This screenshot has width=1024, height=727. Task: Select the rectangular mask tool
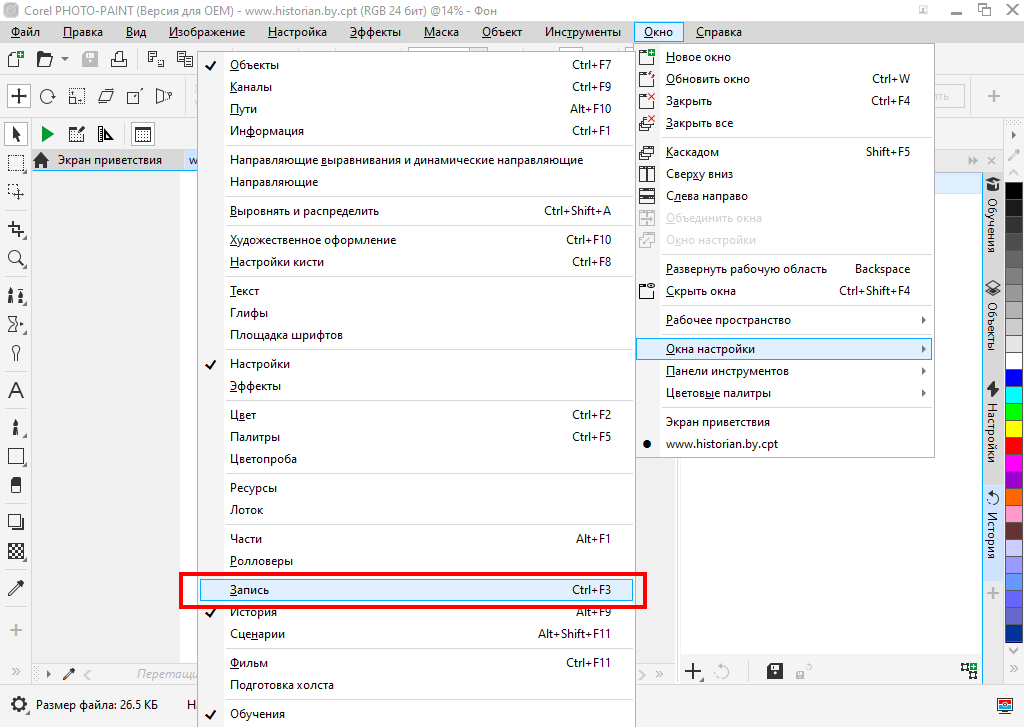(16, 162)
